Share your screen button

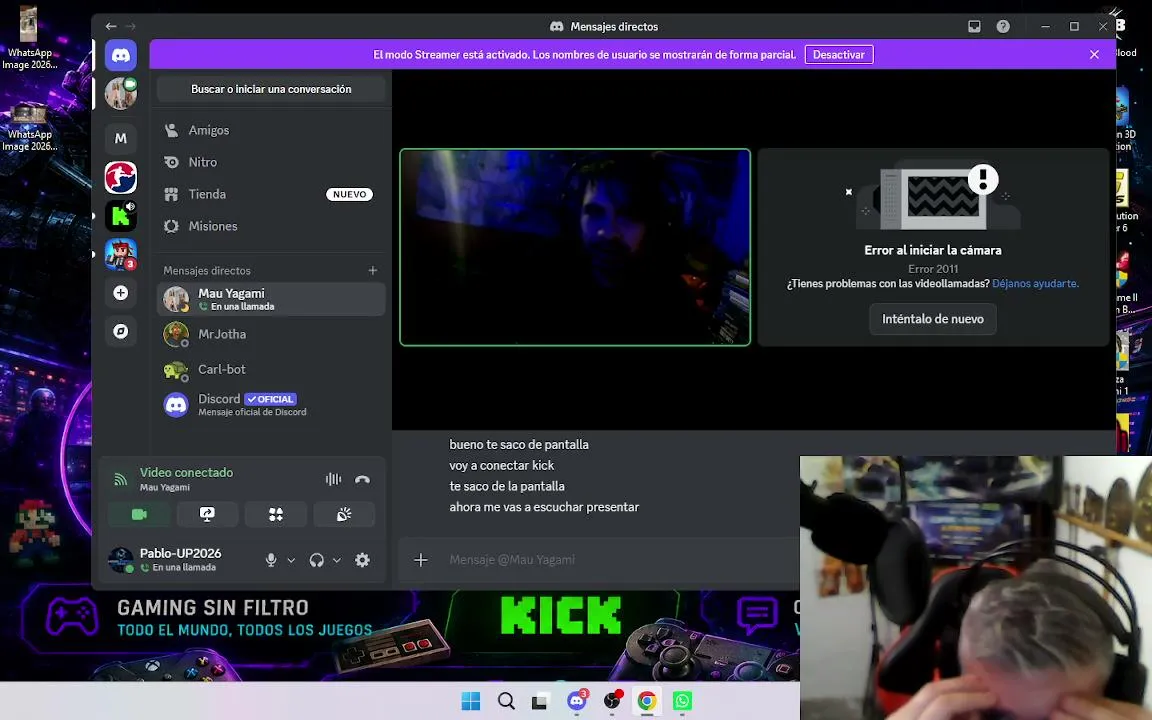click(x=207, y=514)
